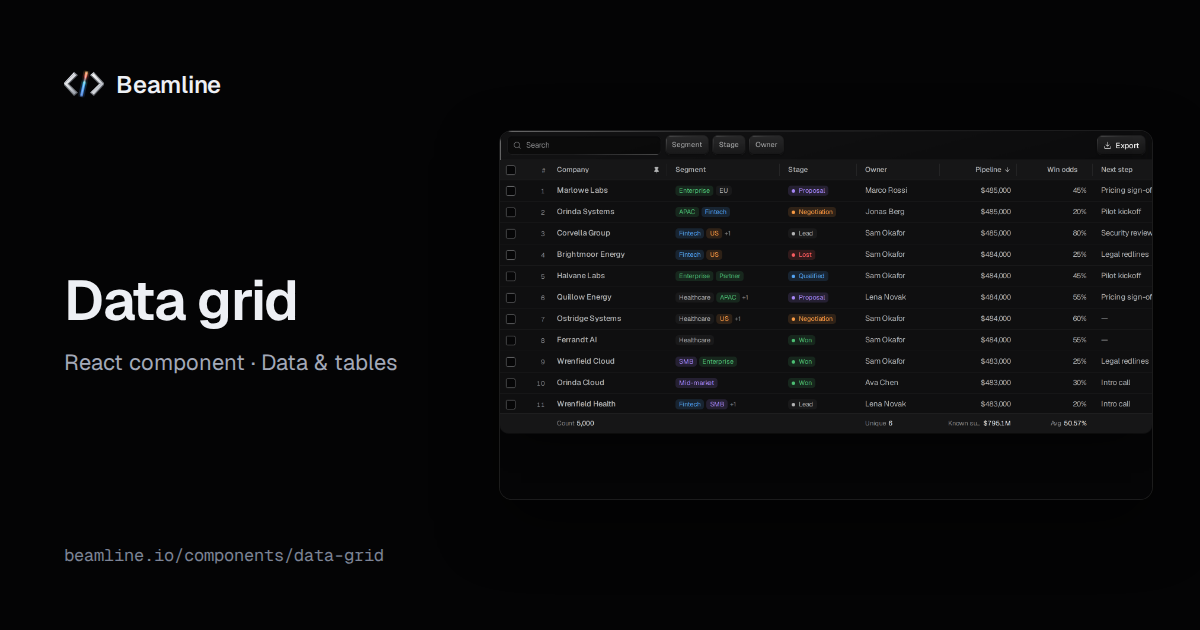Open the beamline.io/components/data-grid link
The image size is (1200, 630).
pos(224,555)
